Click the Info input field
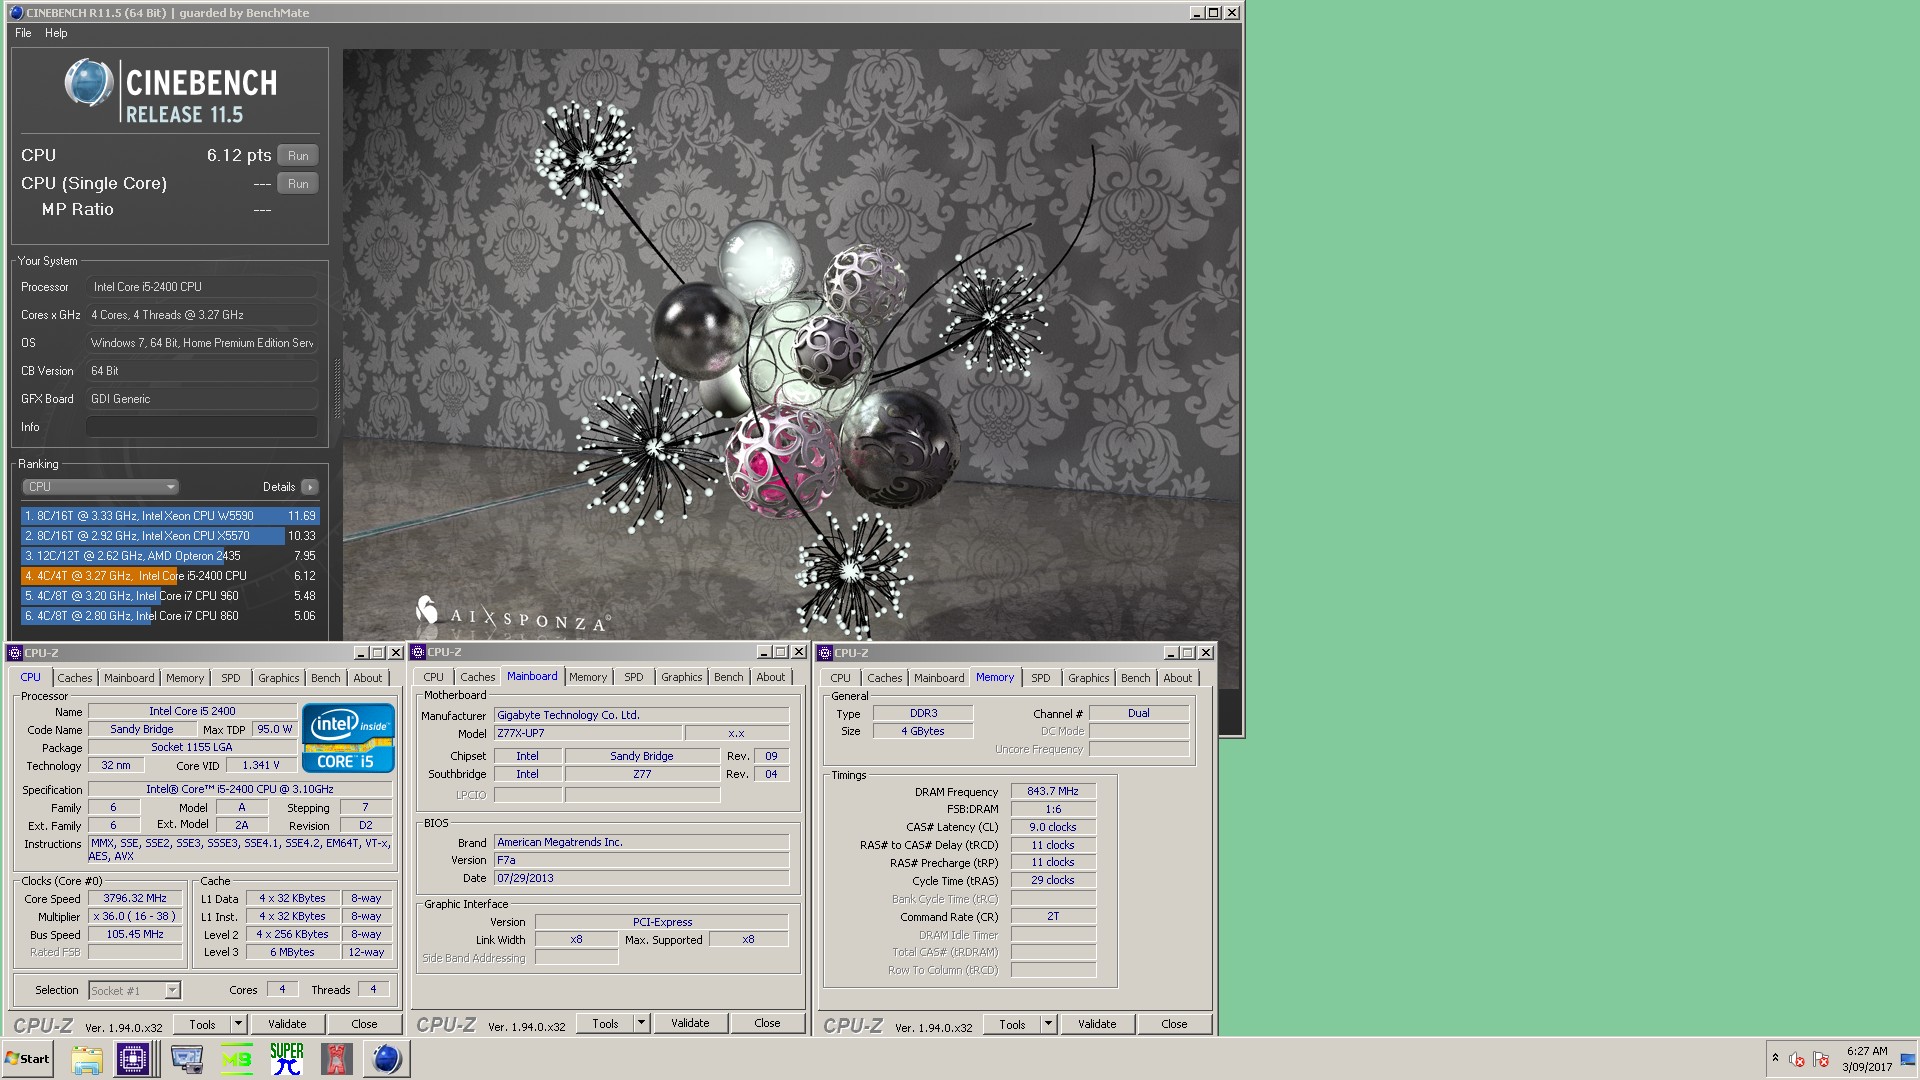 [201, 427]
